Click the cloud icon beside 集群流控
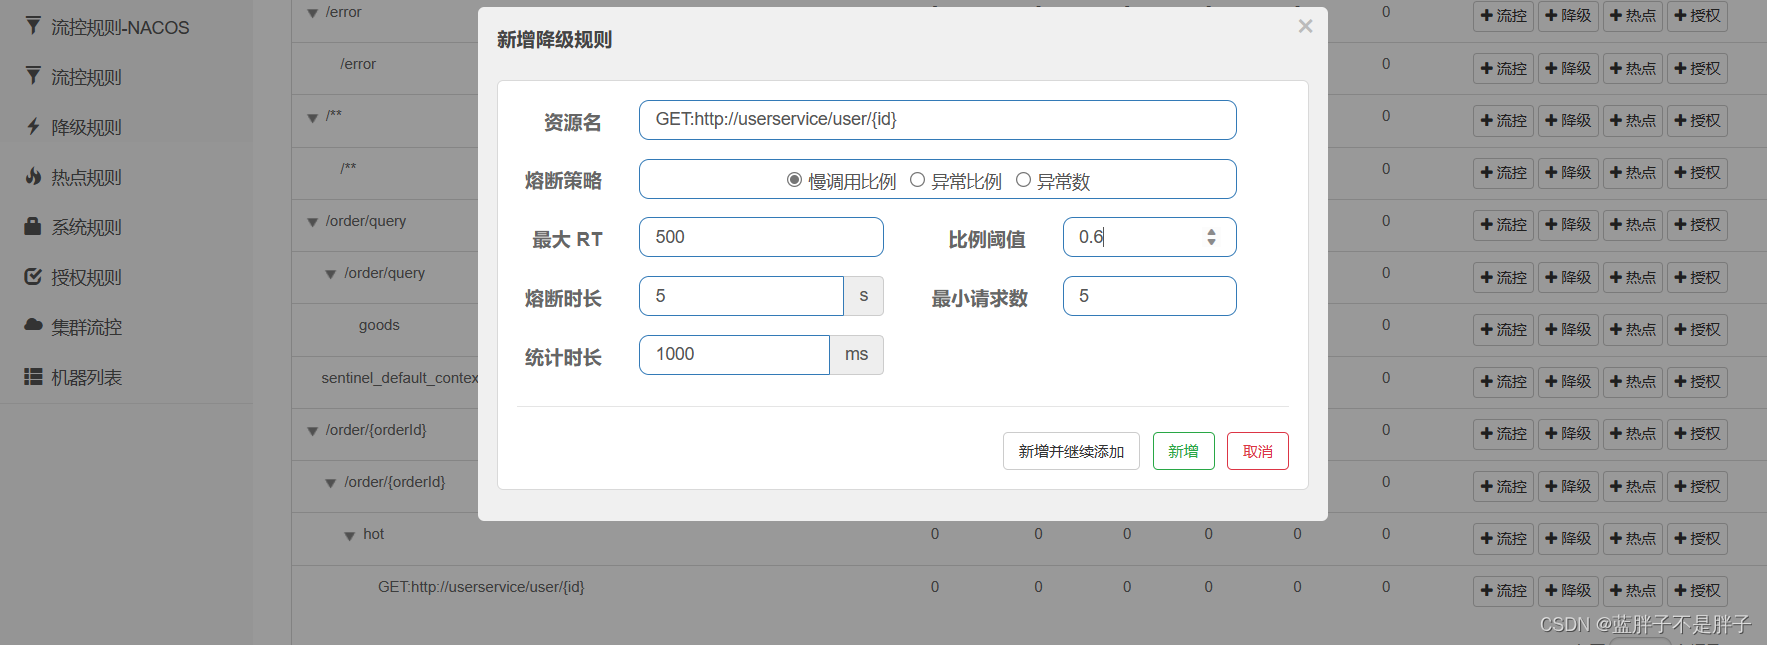 [33, 326]
